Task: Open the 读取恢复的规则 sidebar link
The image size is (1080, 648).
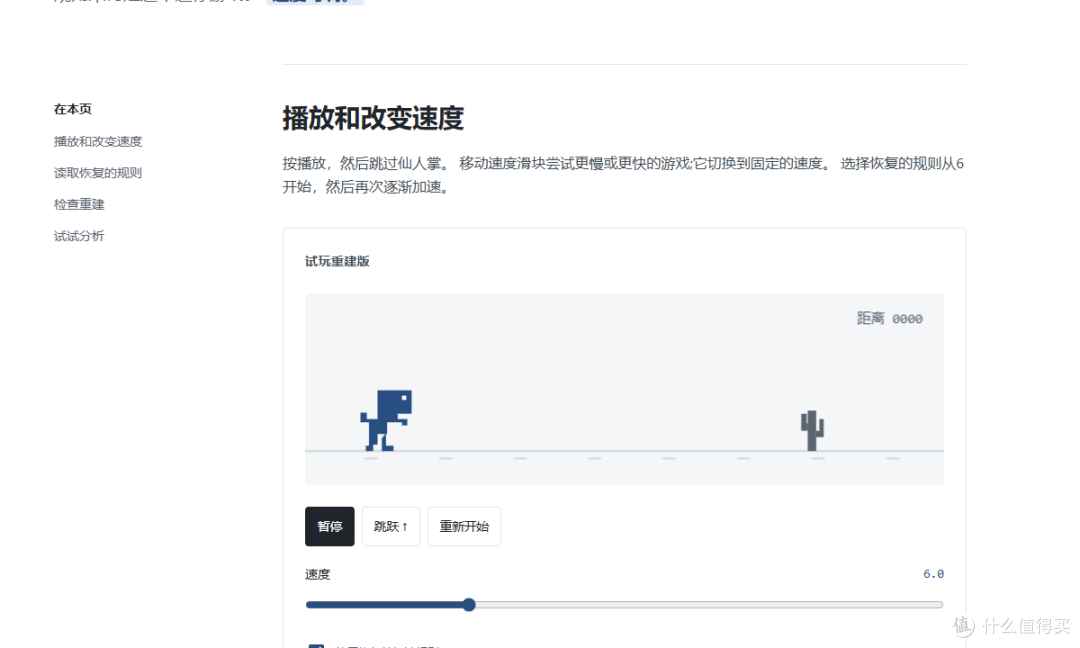Action: click(x=98, y=173)
